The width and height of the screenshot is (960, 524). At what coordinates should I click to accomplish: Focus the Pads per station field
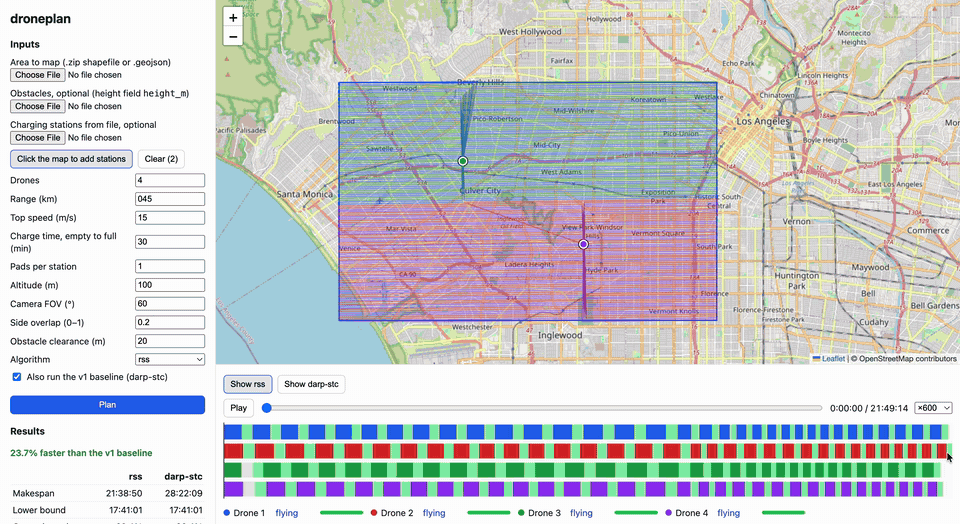170,266
